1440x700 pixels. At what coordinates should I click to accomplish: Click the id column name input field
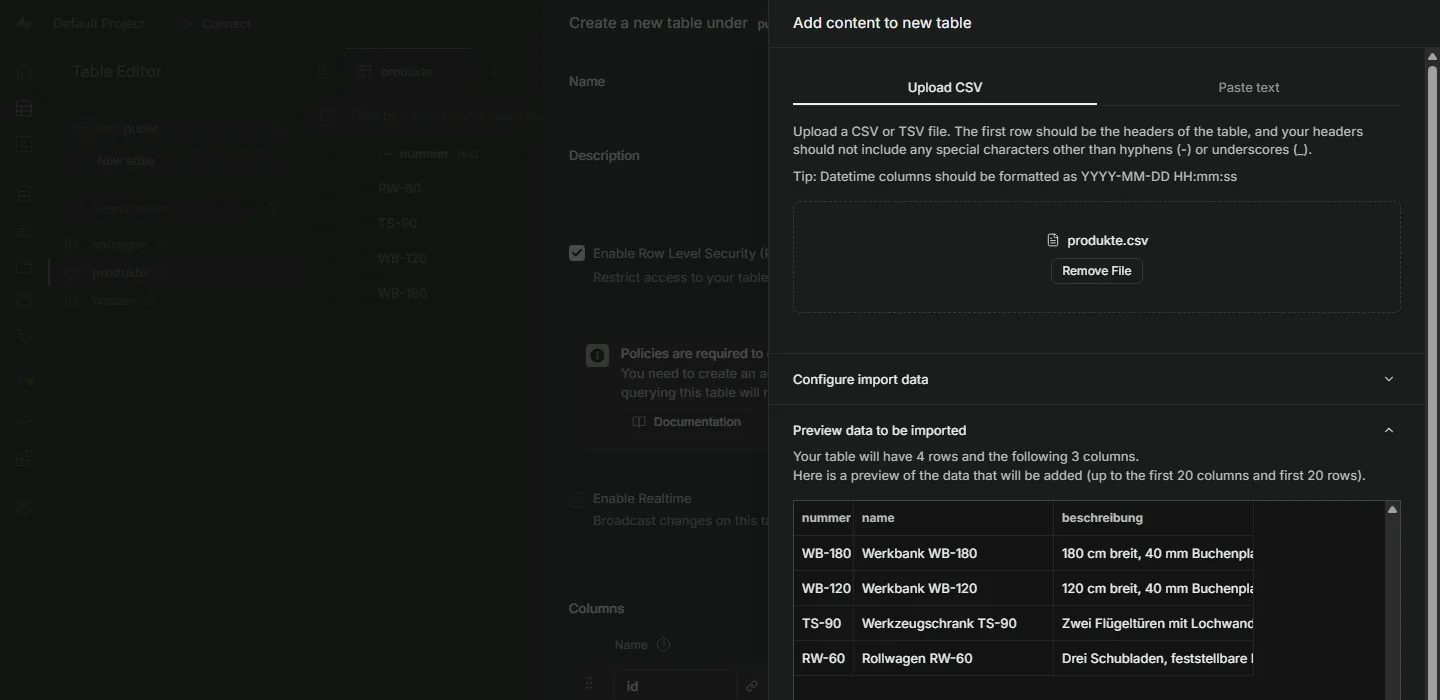(675, 686)
